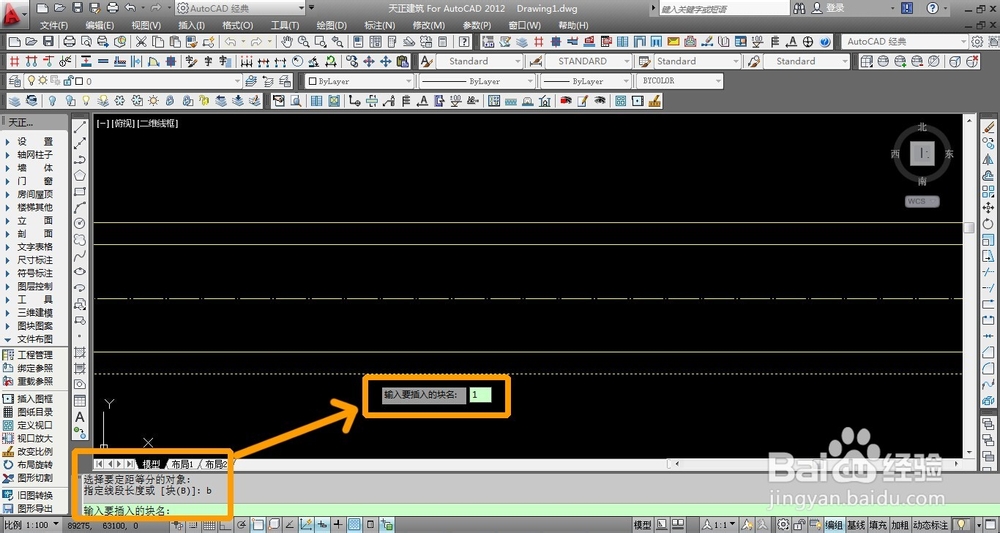Toggle layer on/off lightbulb in layer dropdown

(31, 81)
